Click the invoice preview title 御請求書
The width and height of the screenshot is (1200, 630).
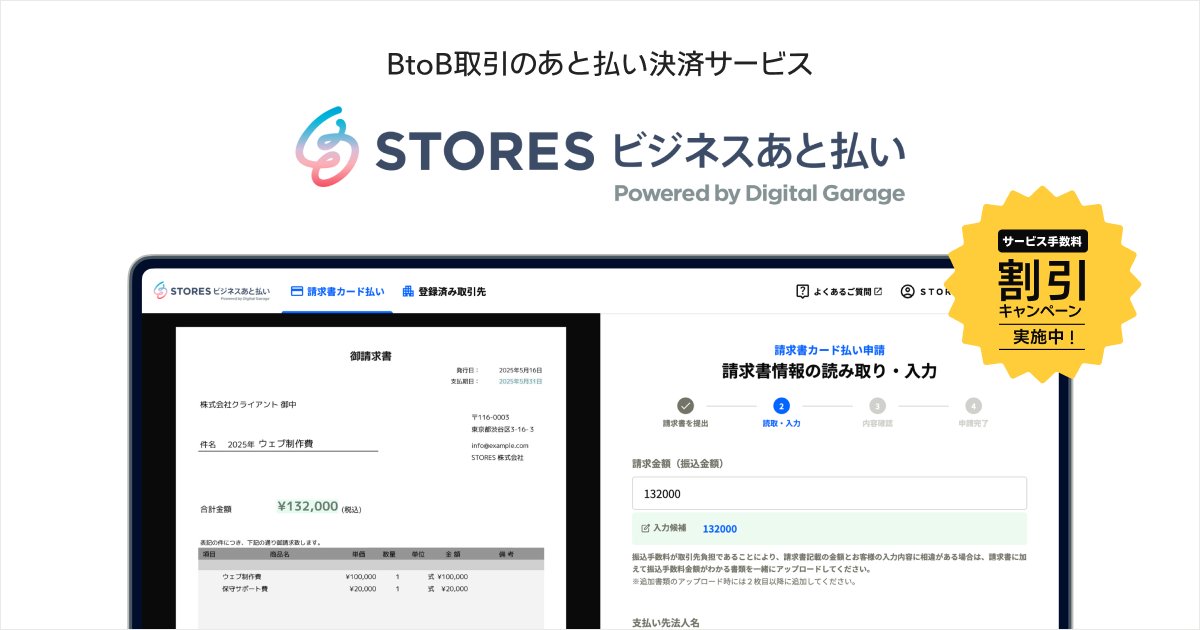pyautogui.click(x=371, y=355)
